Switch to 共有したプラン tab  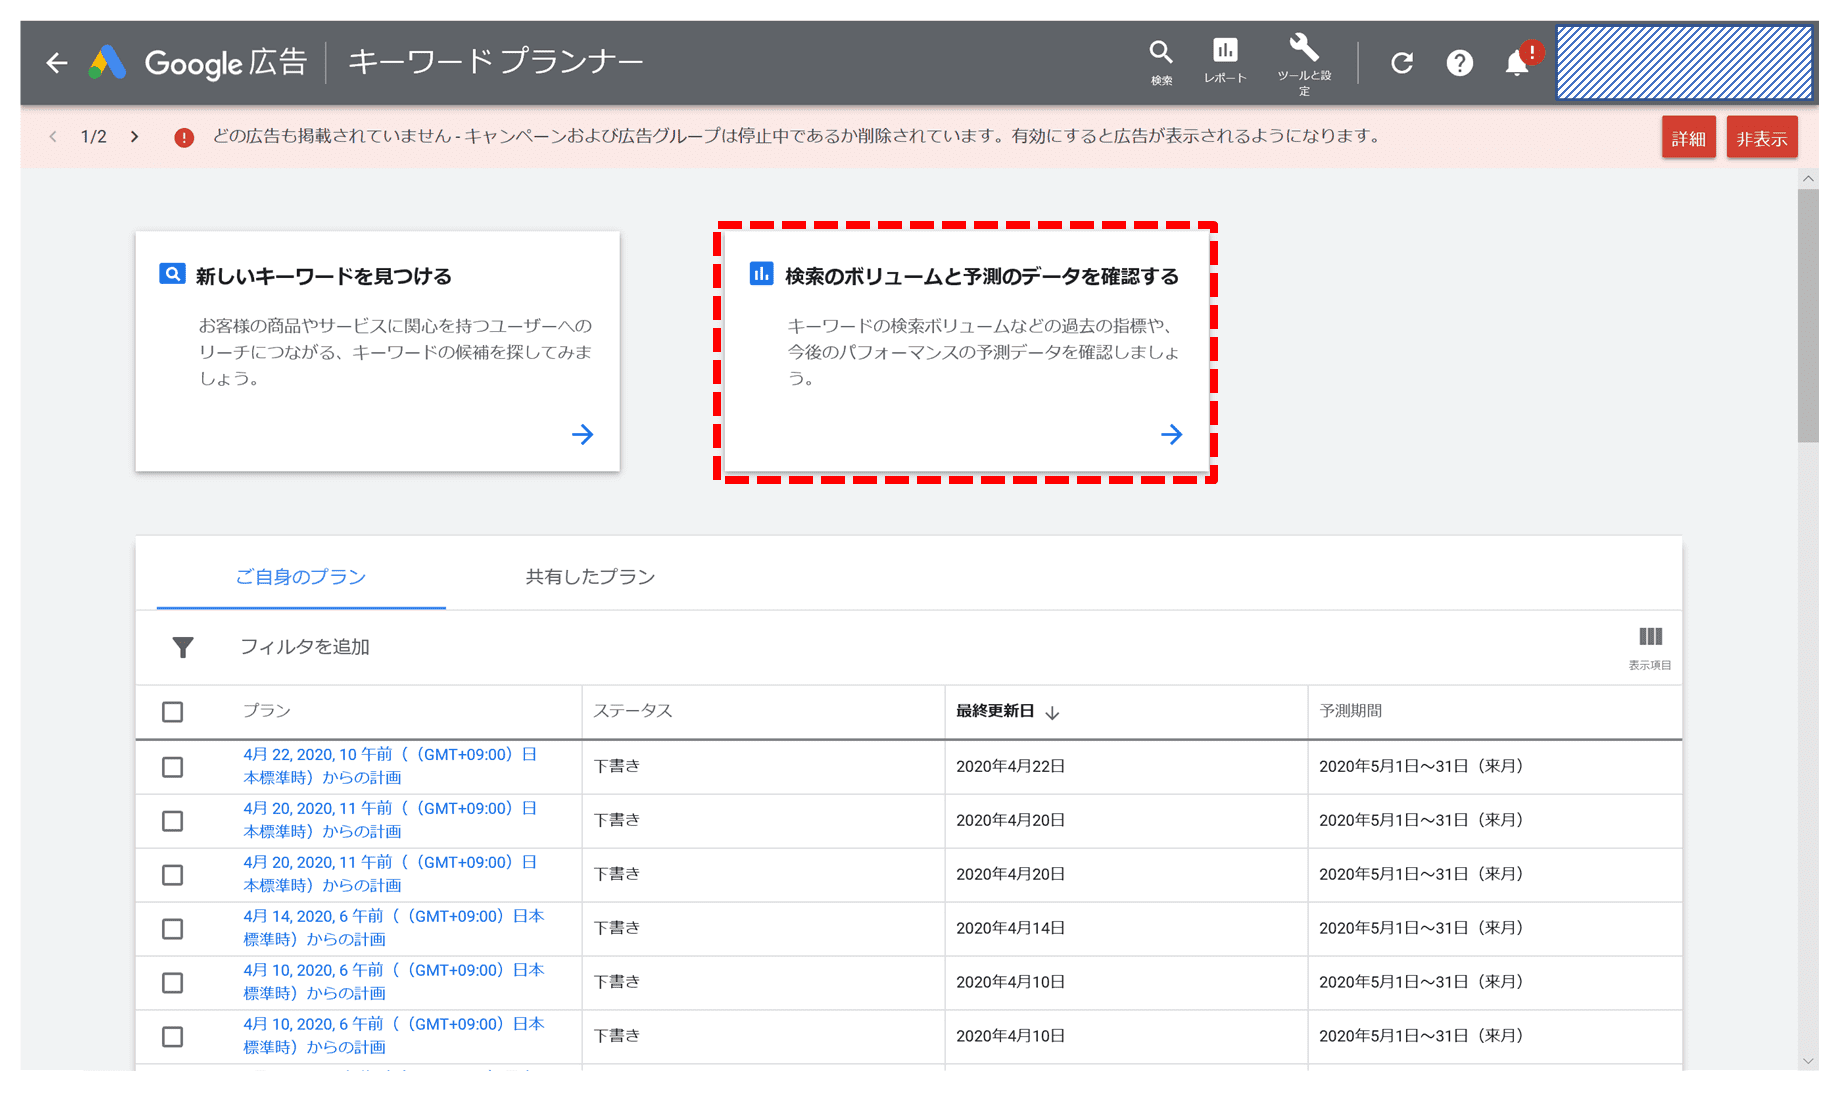590,577
